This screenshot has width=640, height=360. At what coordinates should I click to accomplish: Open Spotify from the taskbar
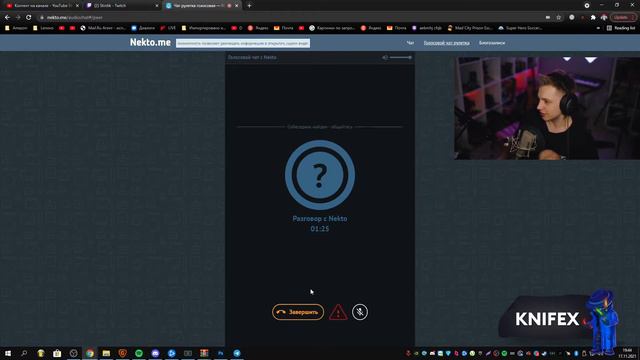pos(139,353)
